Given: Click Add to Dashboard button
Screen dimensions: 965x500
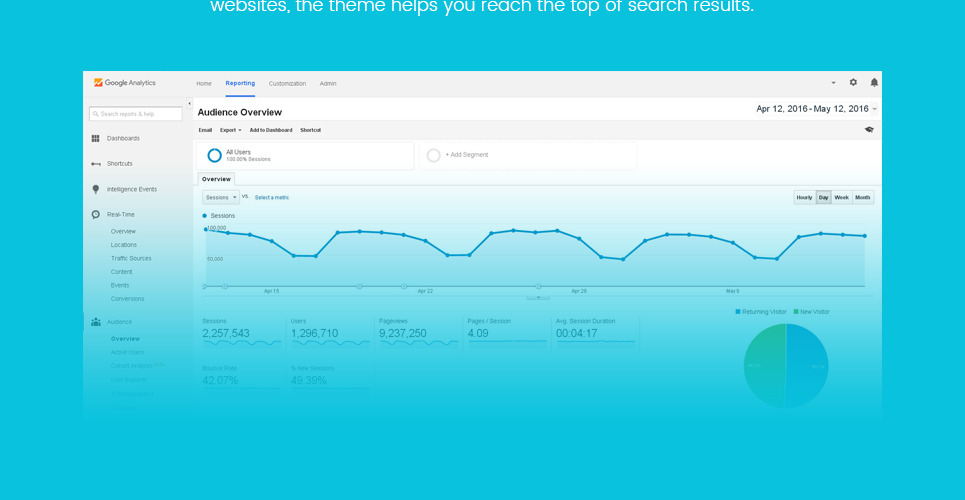Looking at the screenshot, I should 271,130.
